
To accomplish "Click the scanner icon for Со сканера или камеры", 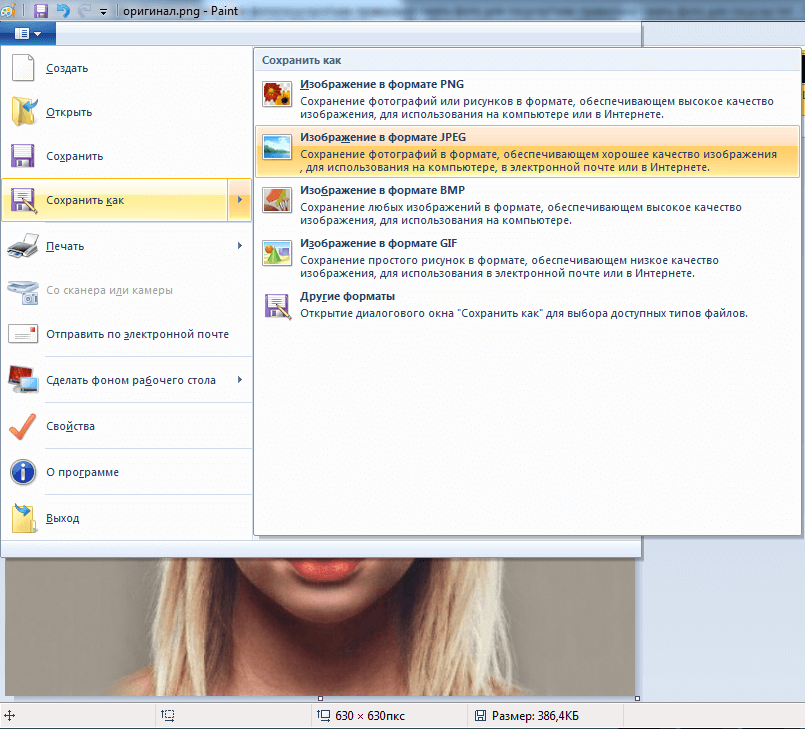I will click(x=23, y=292).
